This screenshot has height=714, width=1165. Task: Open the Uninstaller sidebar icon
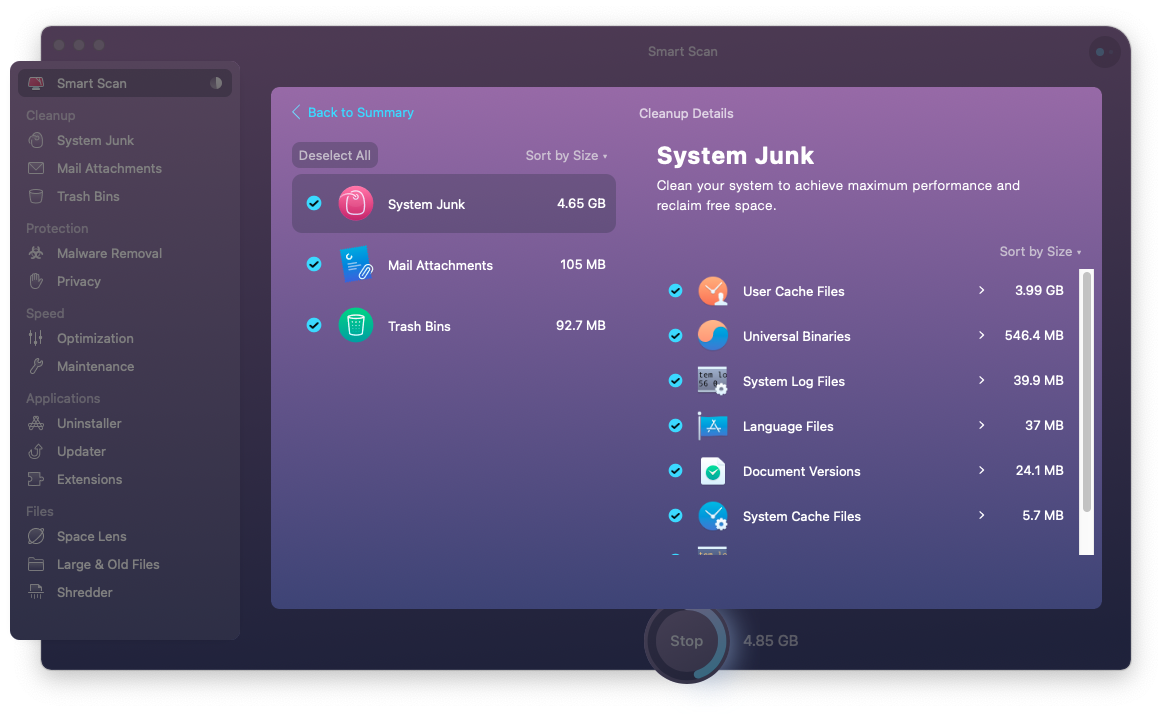click(36, 423)
